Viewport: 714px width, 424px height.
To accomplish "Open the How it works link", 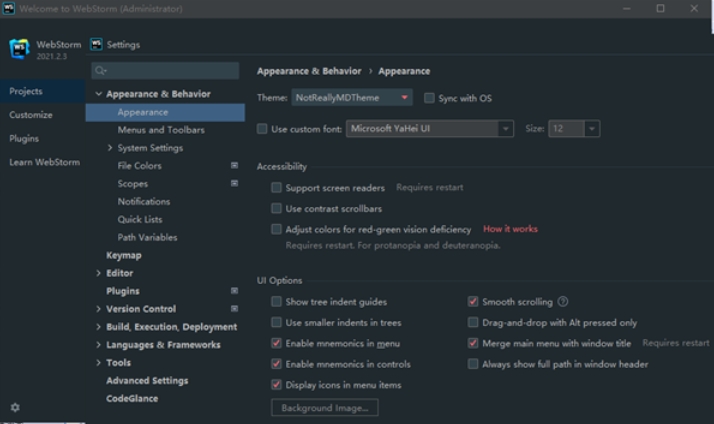I will pyautogui.click(x=510, y=229).
